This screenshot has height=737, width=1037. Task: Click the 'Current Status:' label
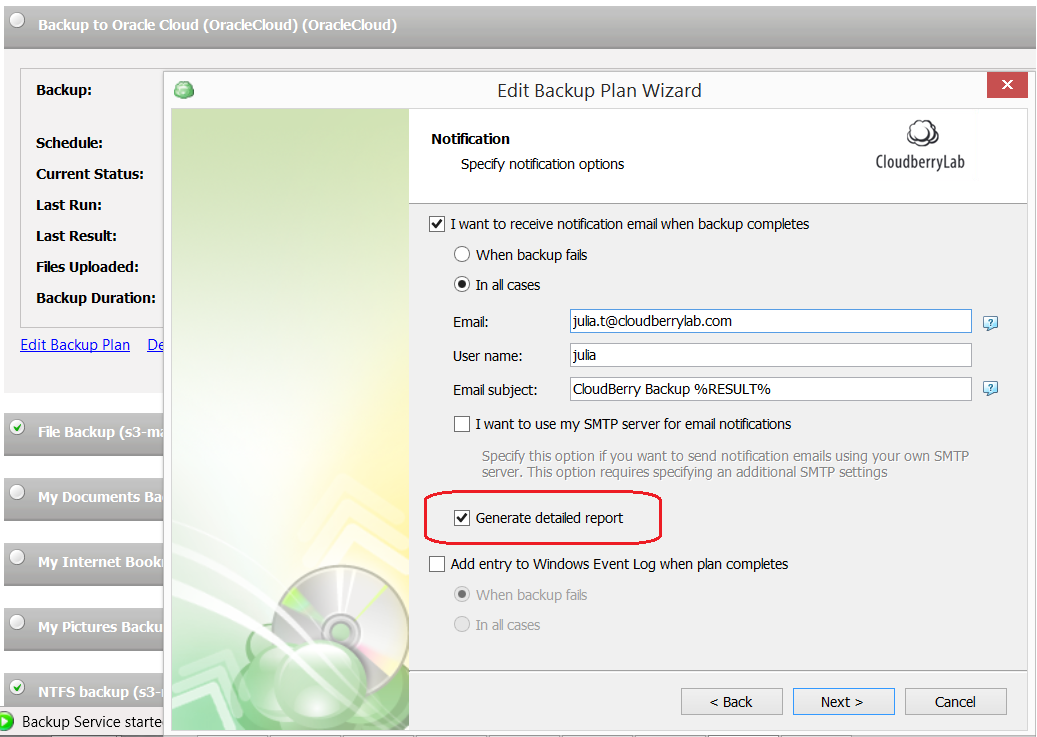(90, 174)
